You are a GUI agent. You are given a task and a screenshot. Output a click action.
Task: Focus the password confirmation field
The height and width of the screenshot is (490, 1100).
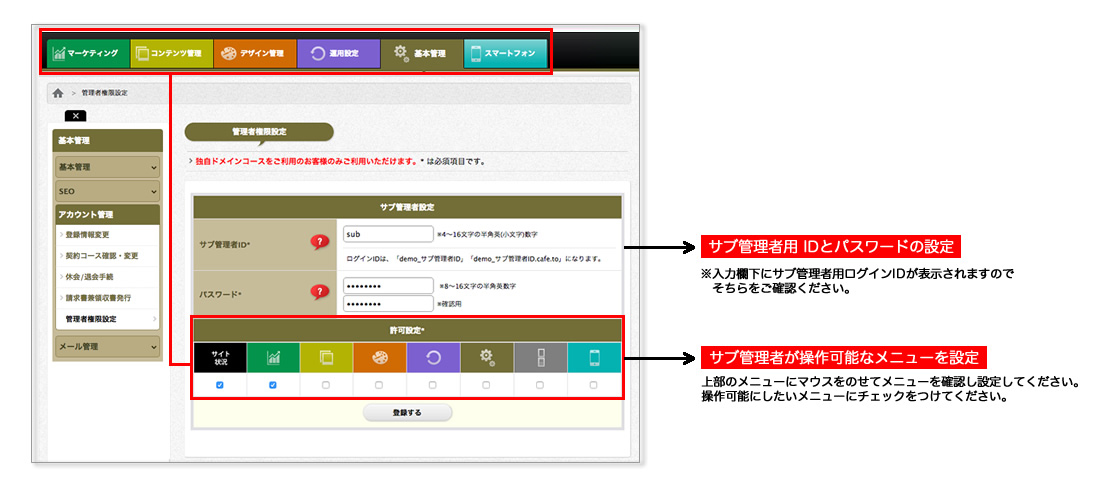[389, 304]
